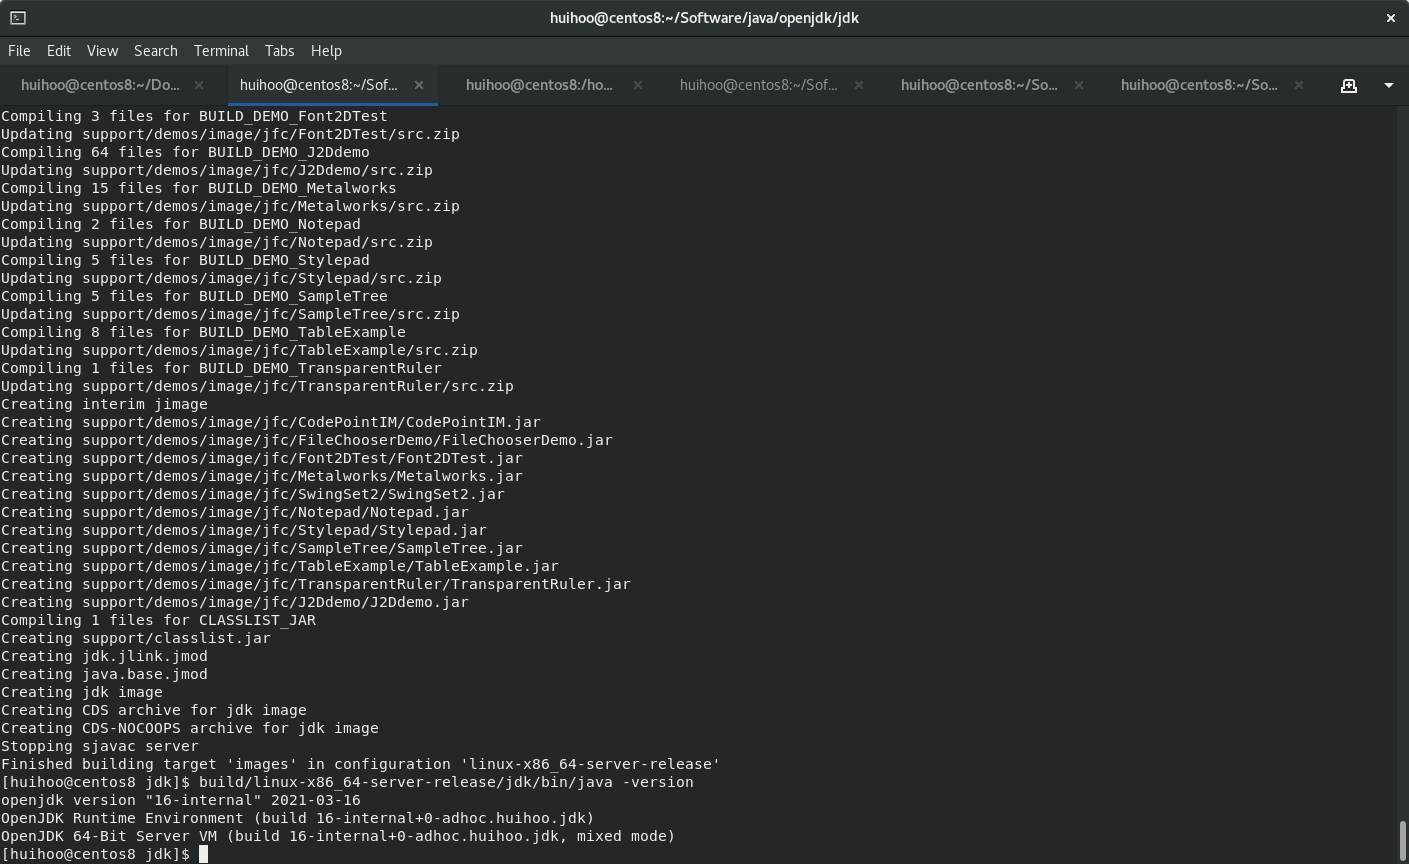
Task: Close the tab labeled huihoo@centos8:/ho...
Action: tap(638, 85)
